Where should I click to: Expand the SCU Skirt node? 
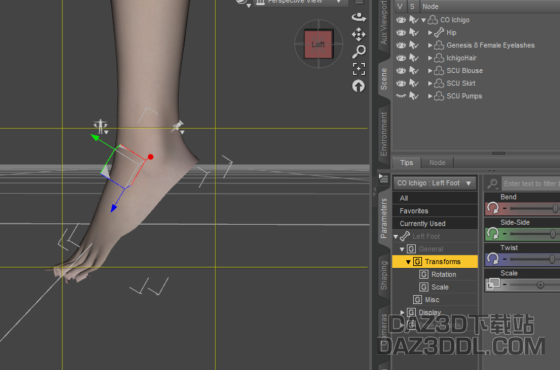pos(430,83)
